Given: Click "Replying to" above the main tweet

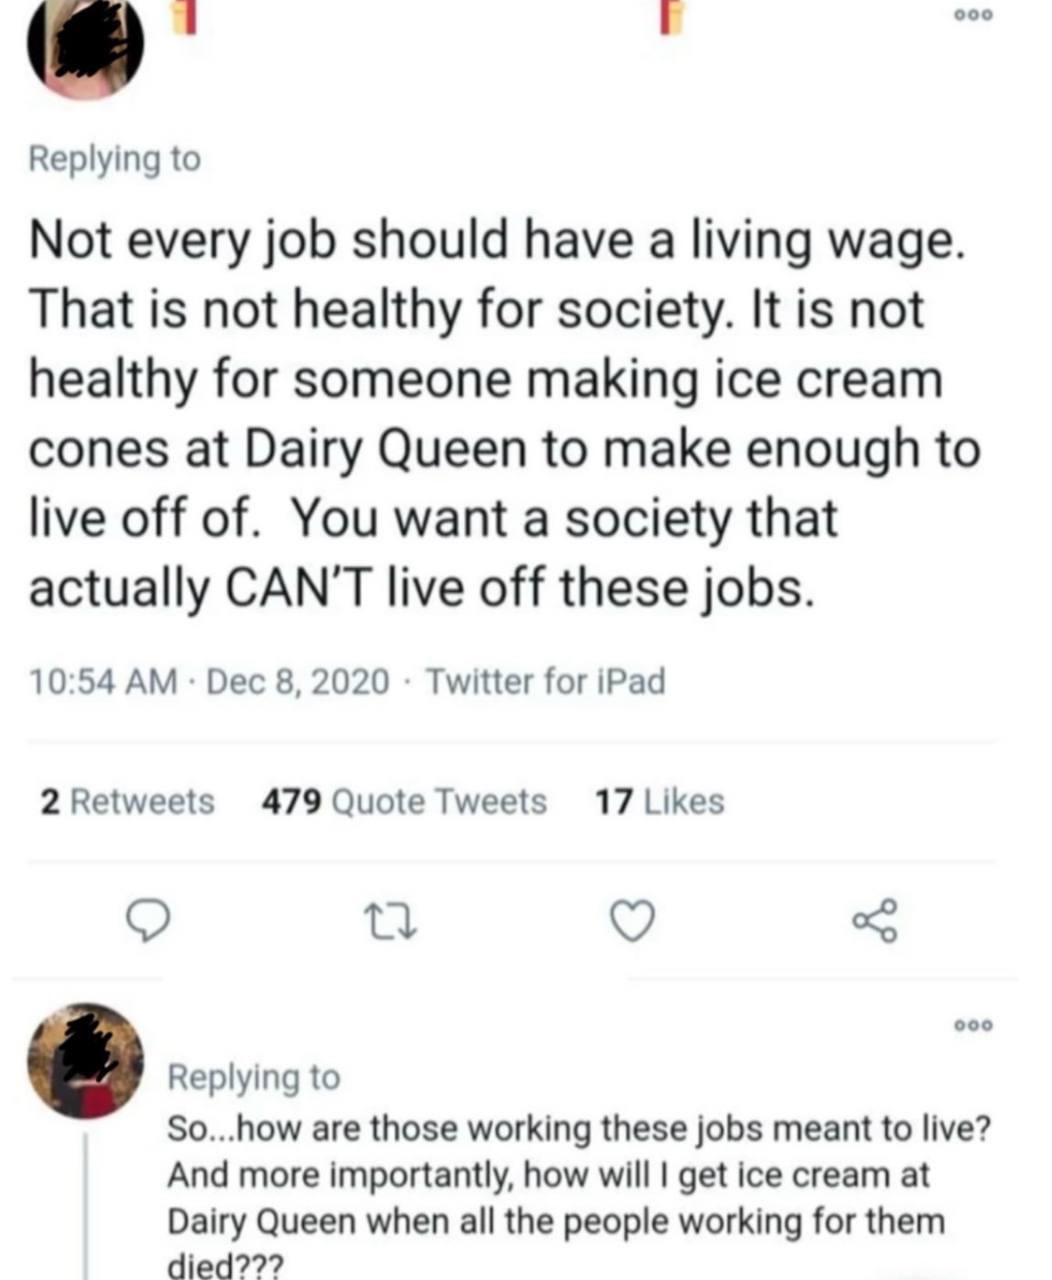Looking at the screenshot, I should 115,159.
